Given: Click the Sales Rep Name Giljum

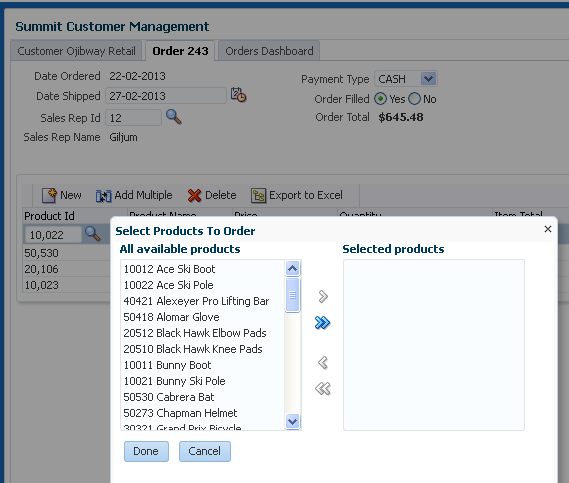Looking at the screenshot, I should click(x=123, y=137).
